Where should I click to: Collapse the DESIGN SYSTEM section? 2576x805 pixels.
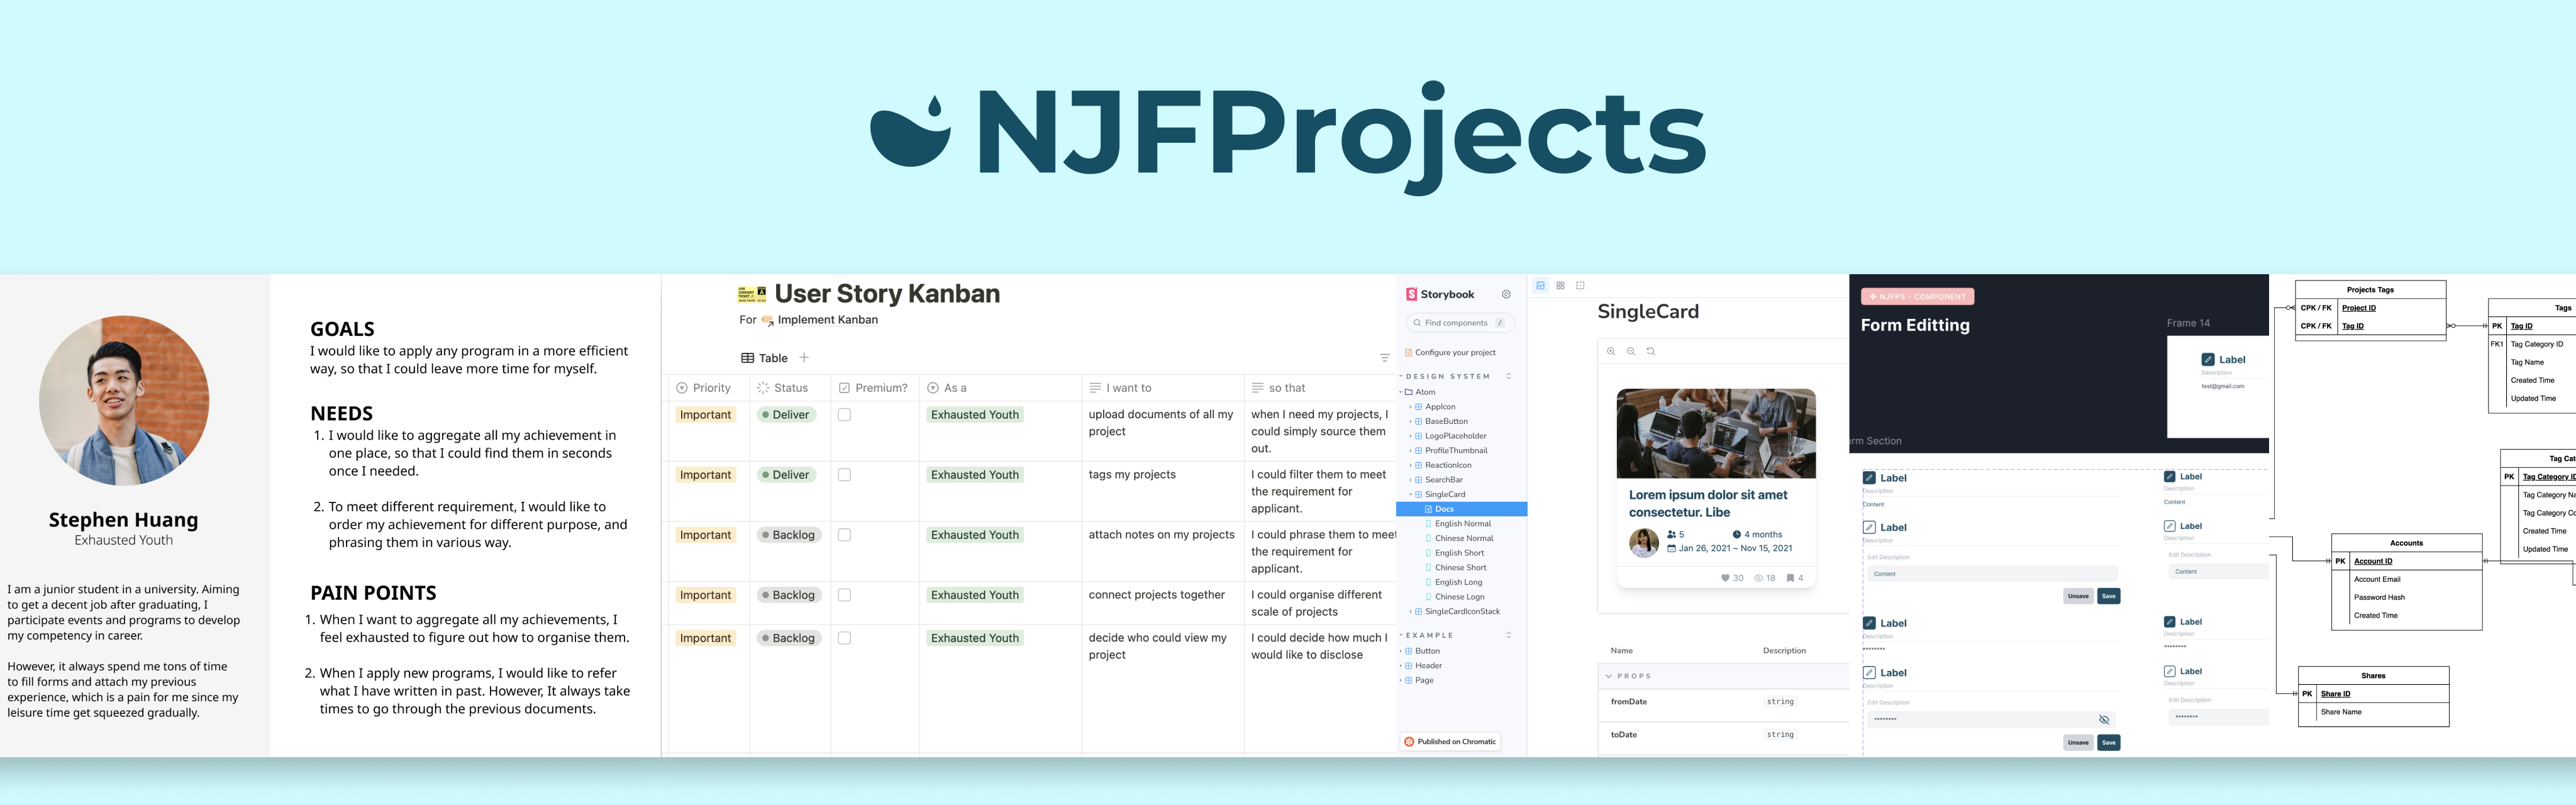coord(1446,376)
